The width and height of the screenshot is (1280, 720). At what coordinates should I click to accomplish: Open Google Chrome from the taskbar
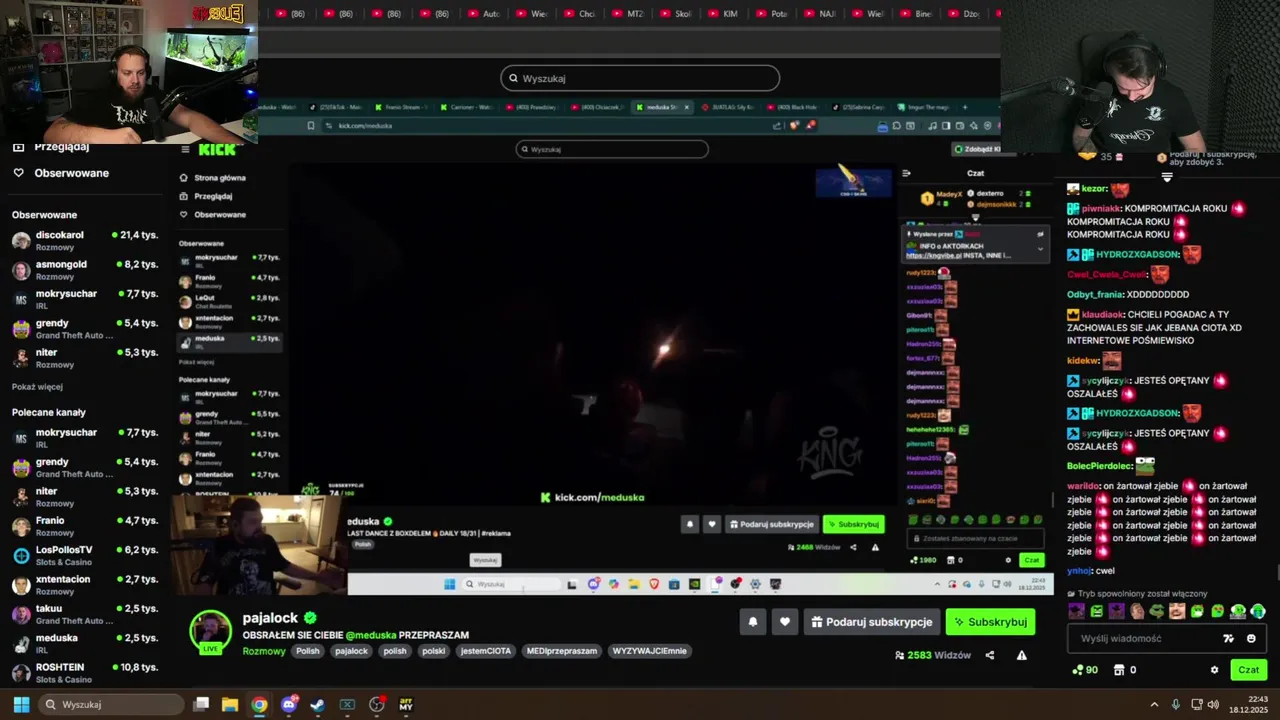[x=259, y=704]
